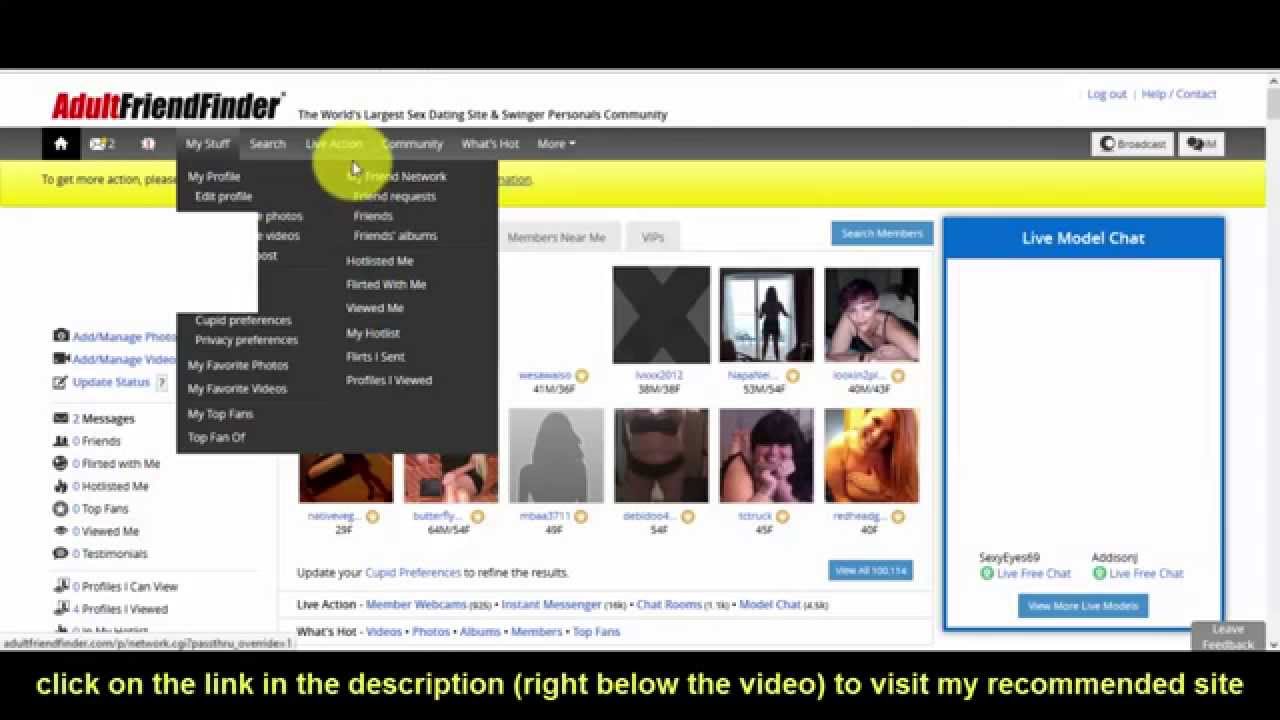The height and width of the screenshot is (720, 1280).
Task: Click the camera icon beside Add/Manage Photos
Action: [61, 336]
